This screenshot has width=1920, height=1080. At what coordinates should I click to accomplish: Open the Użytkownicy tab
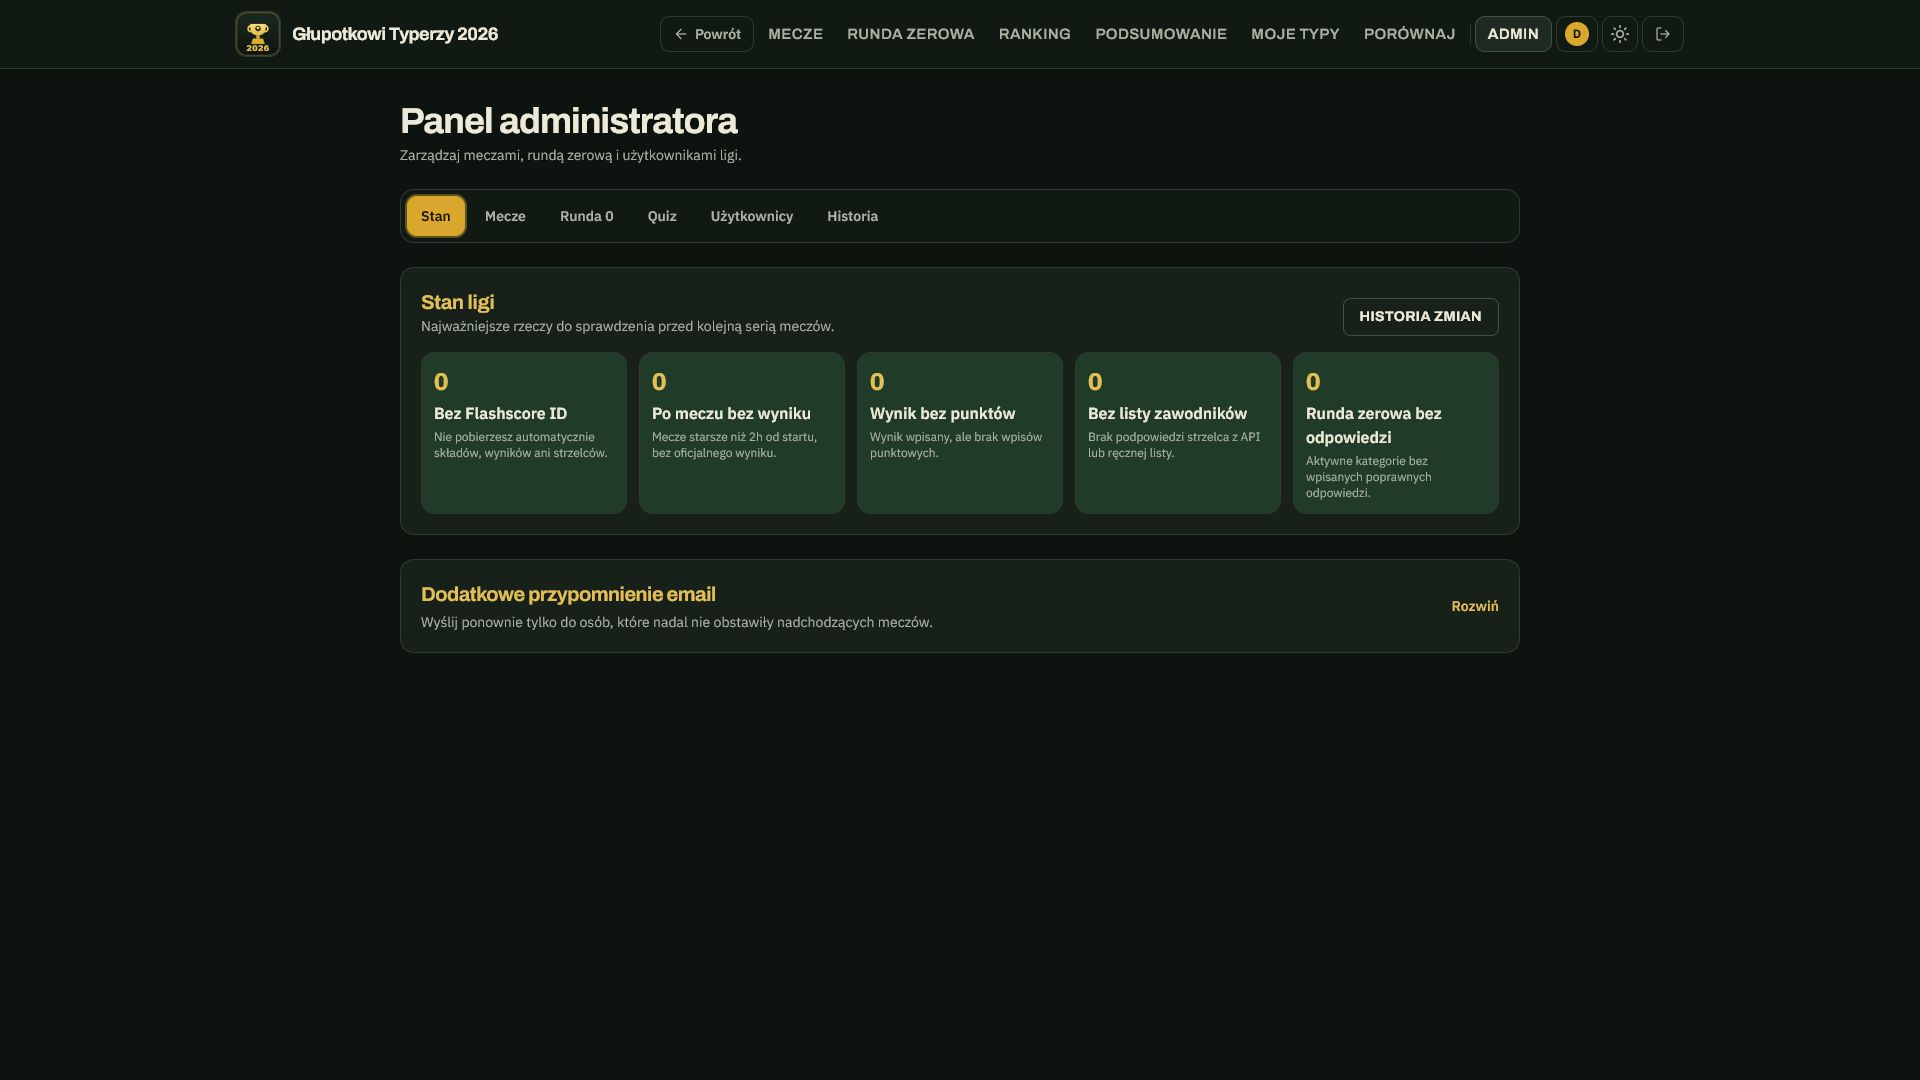tap(752, 216)
